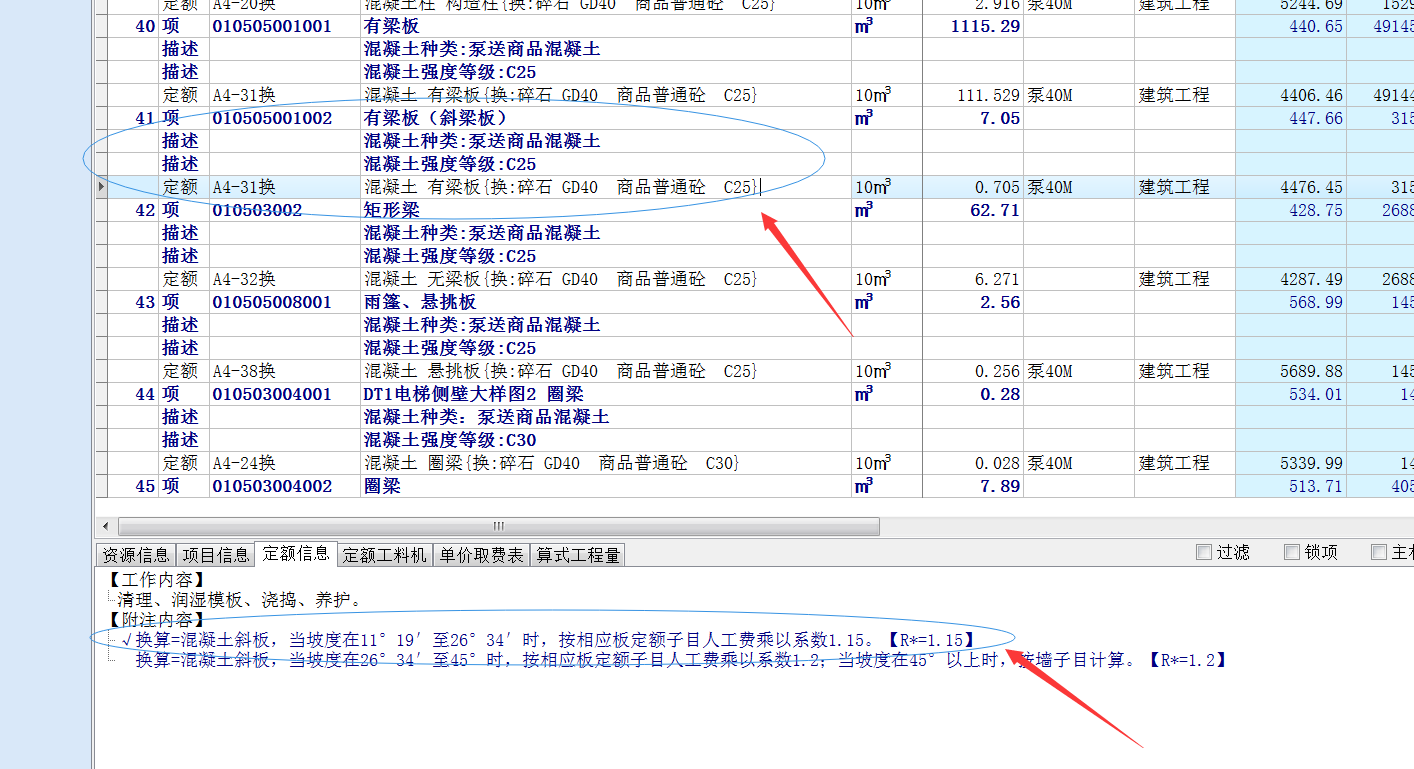Image resolution: width=1414 pixels, height=769 pixels.
Task: Open the 项目信息 tab
Action: 216,554
